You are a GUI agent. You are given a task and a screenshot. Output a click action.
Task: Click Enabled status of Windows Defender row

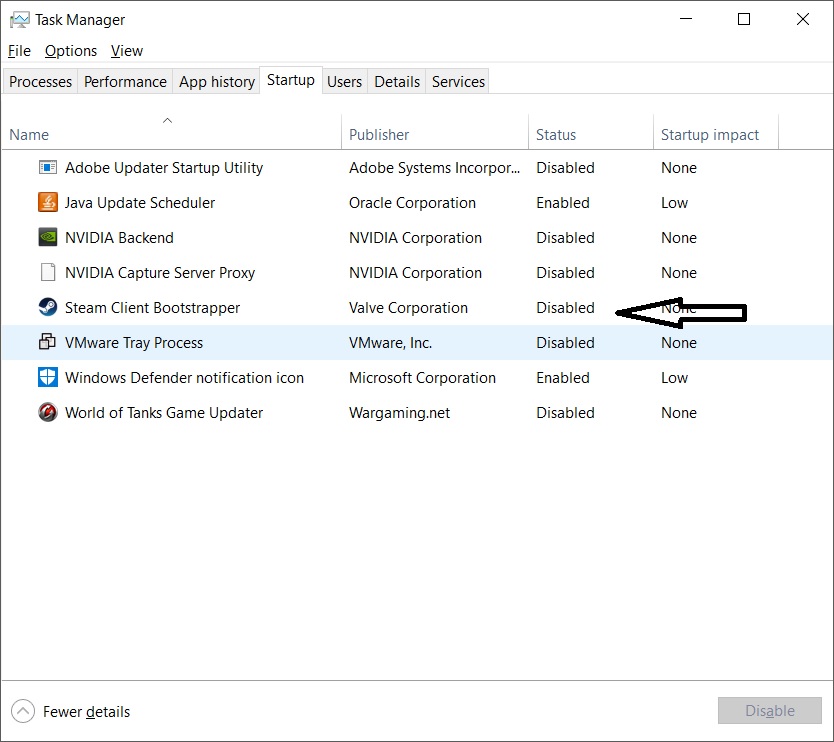(x=563, y=378)
